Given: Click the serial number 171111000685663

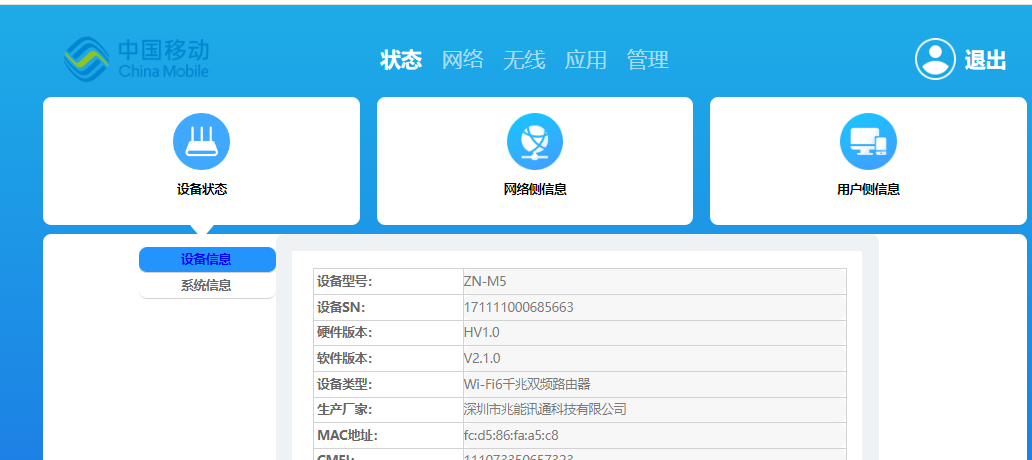Looking at the screenshot, I should tap(519, 307).
